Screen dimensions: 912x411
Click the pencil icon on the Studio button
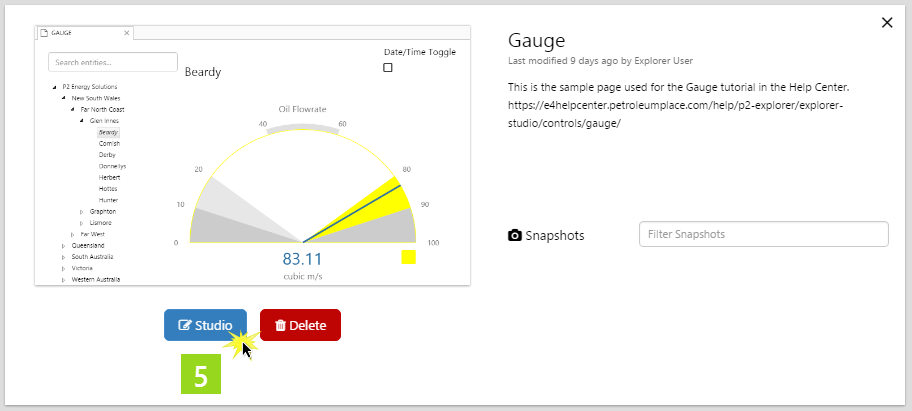tap(184, 325)
